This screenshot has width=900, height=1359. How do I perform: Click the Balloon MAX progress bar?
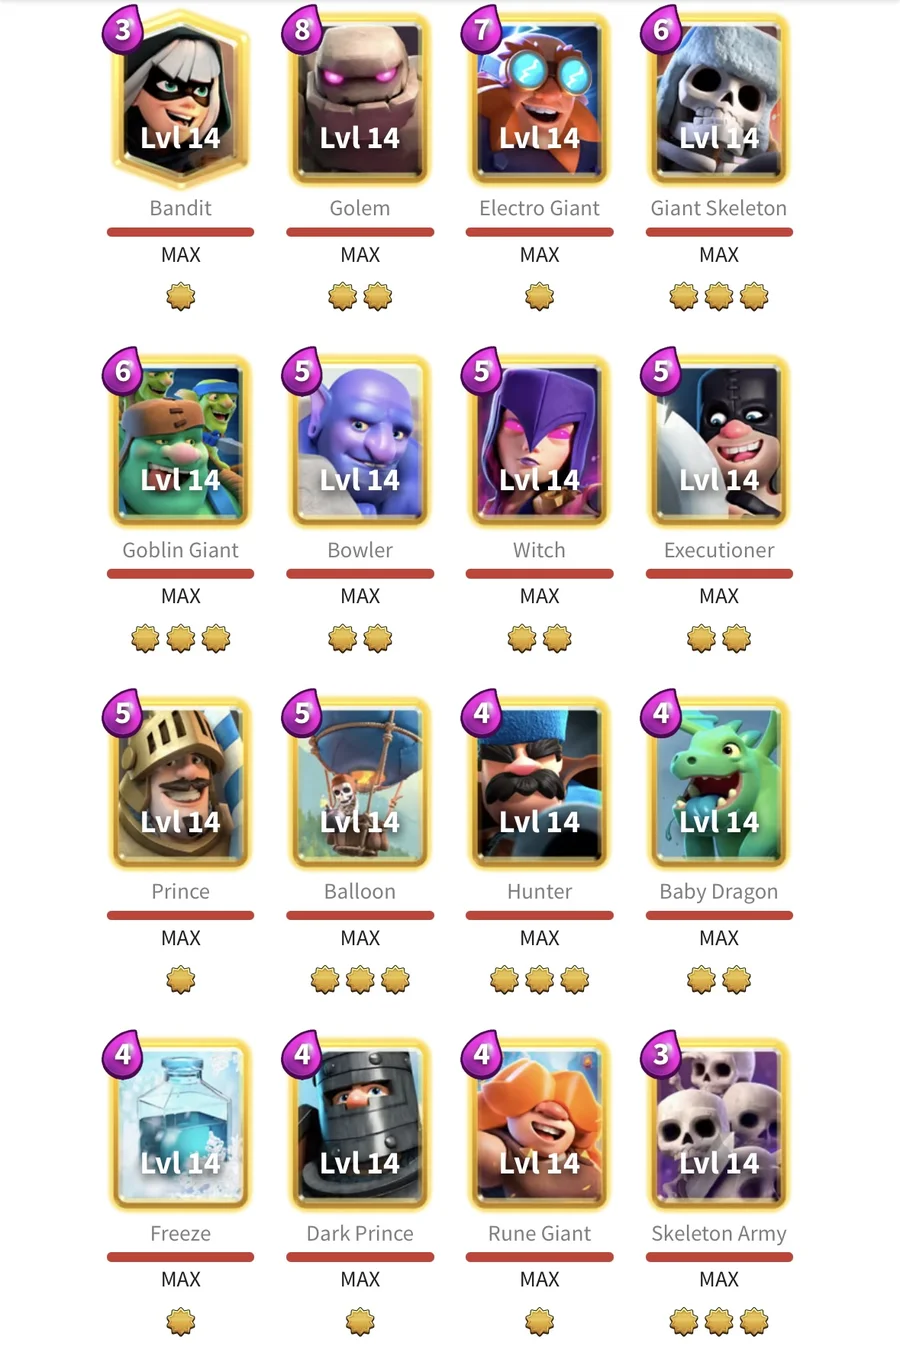point(360,915)
